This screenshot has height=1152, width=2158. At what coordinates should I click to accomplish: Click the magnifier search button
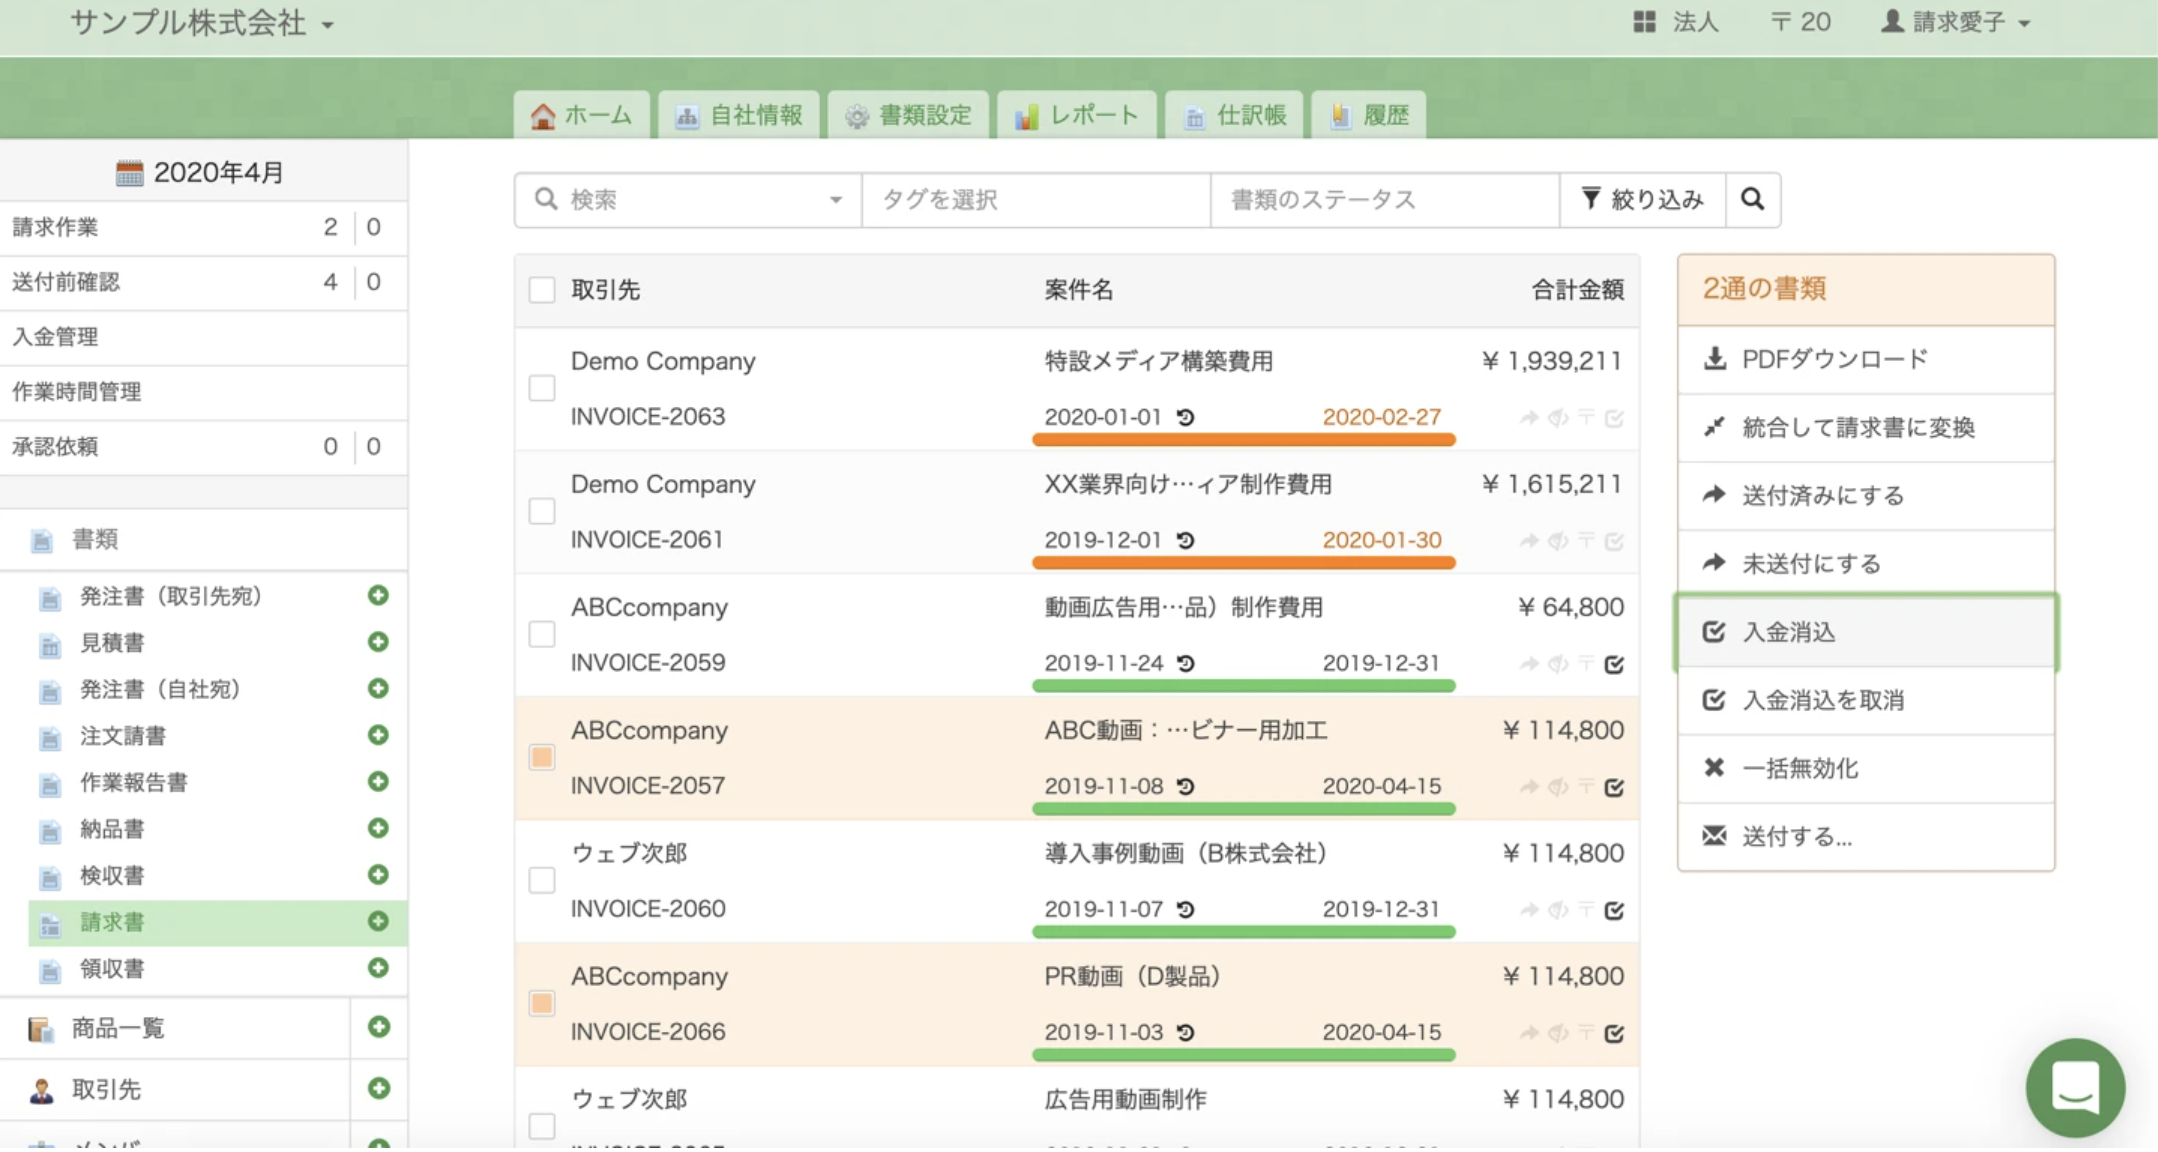(x=1752, y=199)
